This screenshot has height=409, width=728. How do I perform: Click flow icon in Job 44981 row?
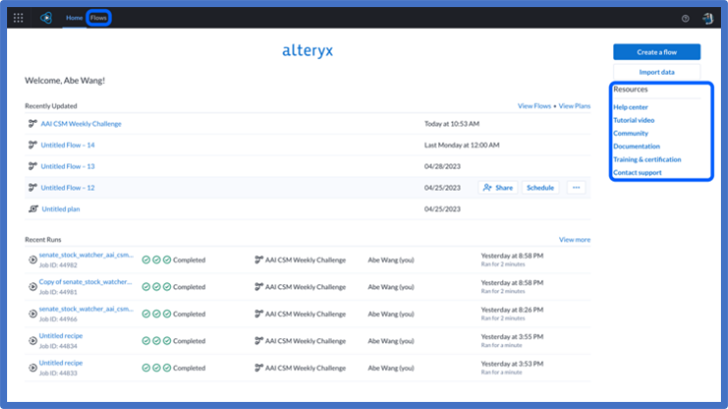tap(259, 287)
